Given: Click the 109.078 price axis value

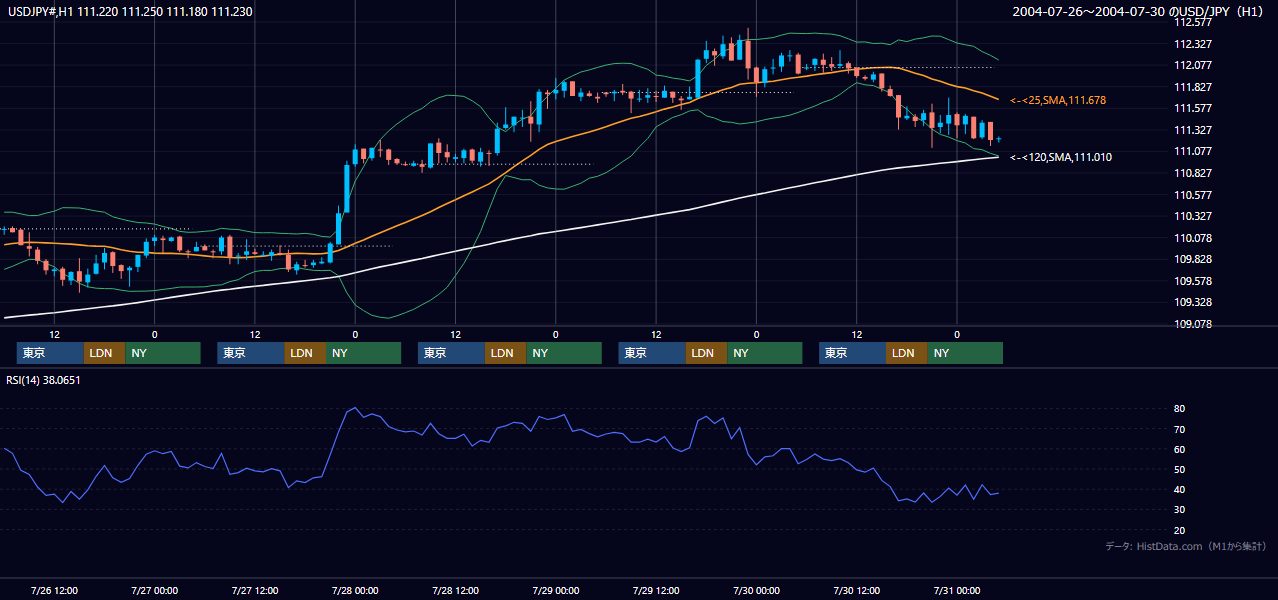Looking at the screenshot, I should [x=1192, y=324].
